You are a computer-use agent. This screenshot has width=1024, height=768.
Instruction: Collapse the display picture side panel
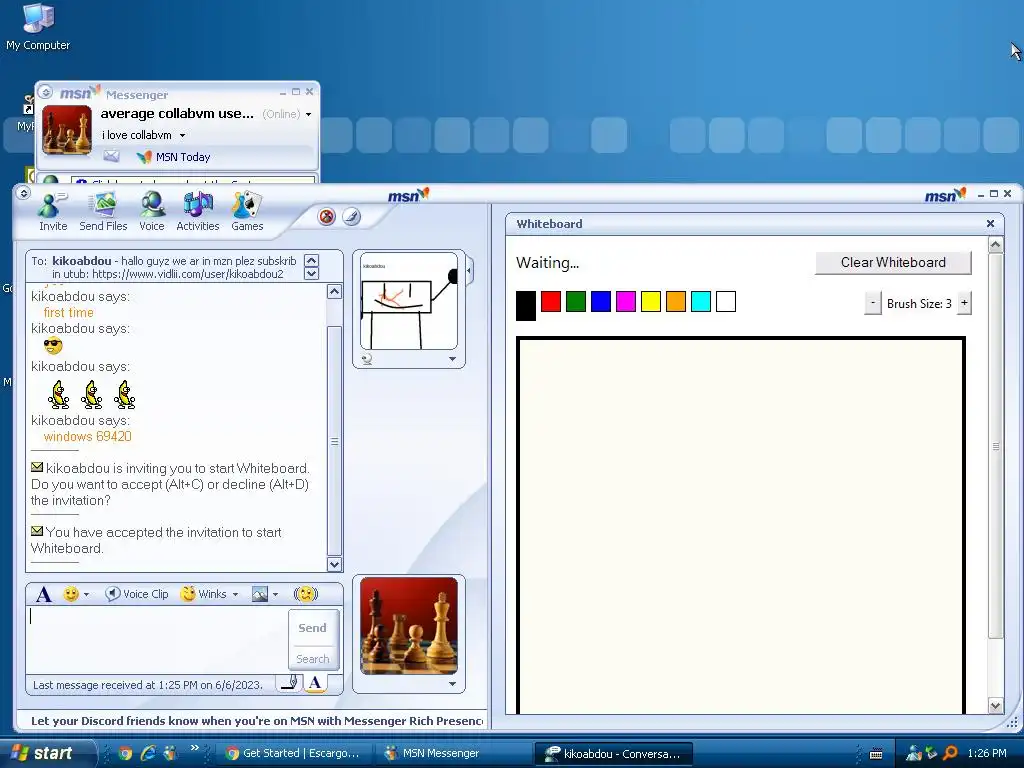pyautogui.click(x=470, y=270)
